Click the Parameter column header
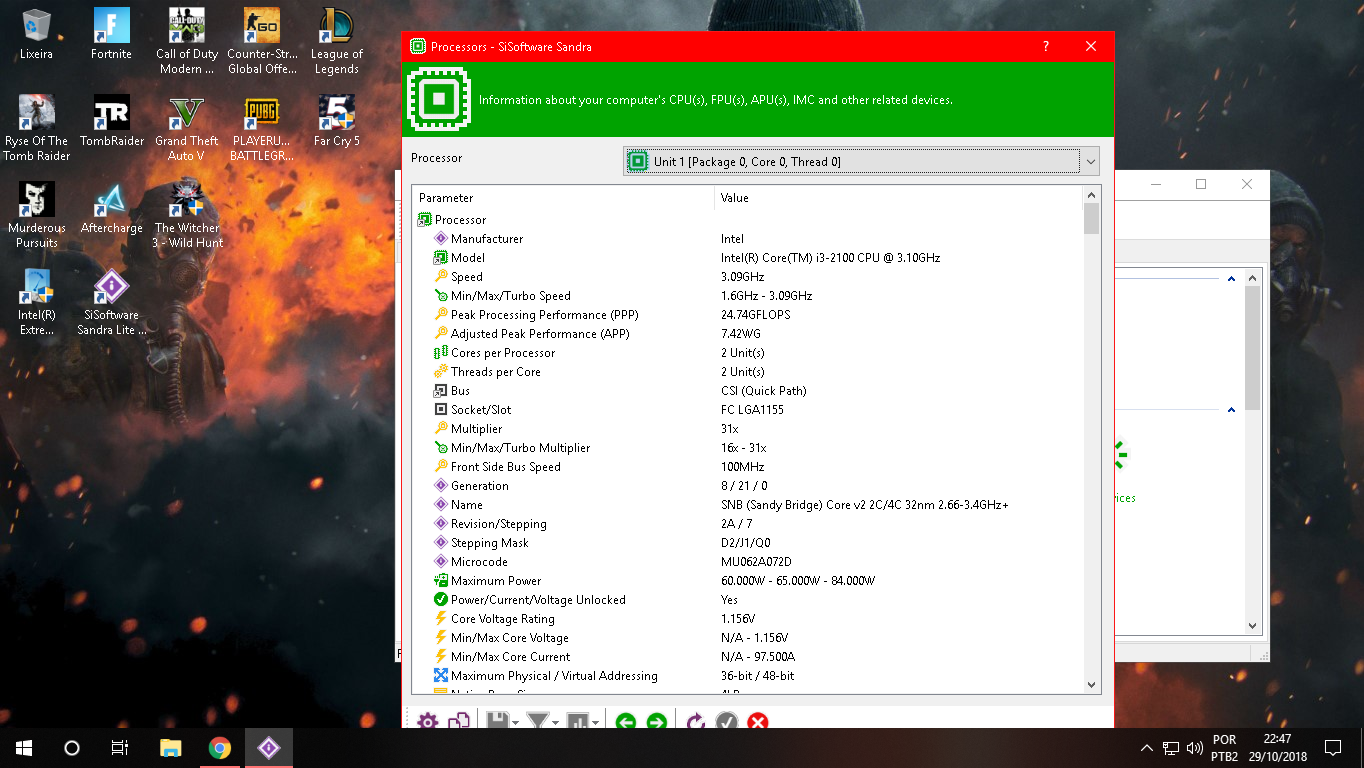The image size is (1364, 768). (x=563, y=198)
